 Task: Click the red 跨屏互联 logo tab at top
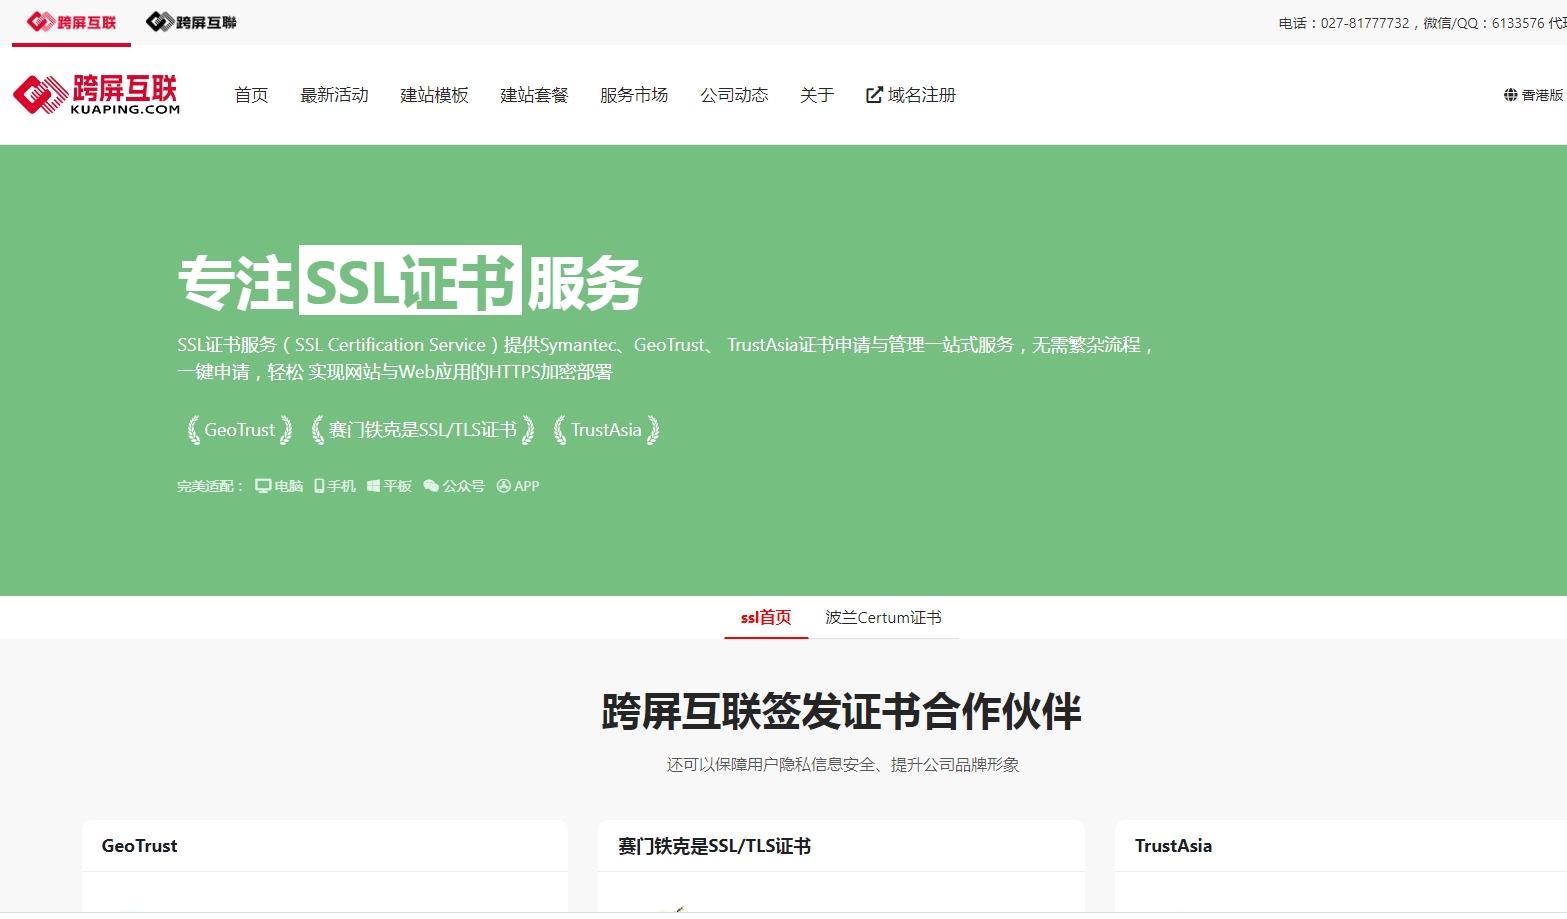click(71, 22)
